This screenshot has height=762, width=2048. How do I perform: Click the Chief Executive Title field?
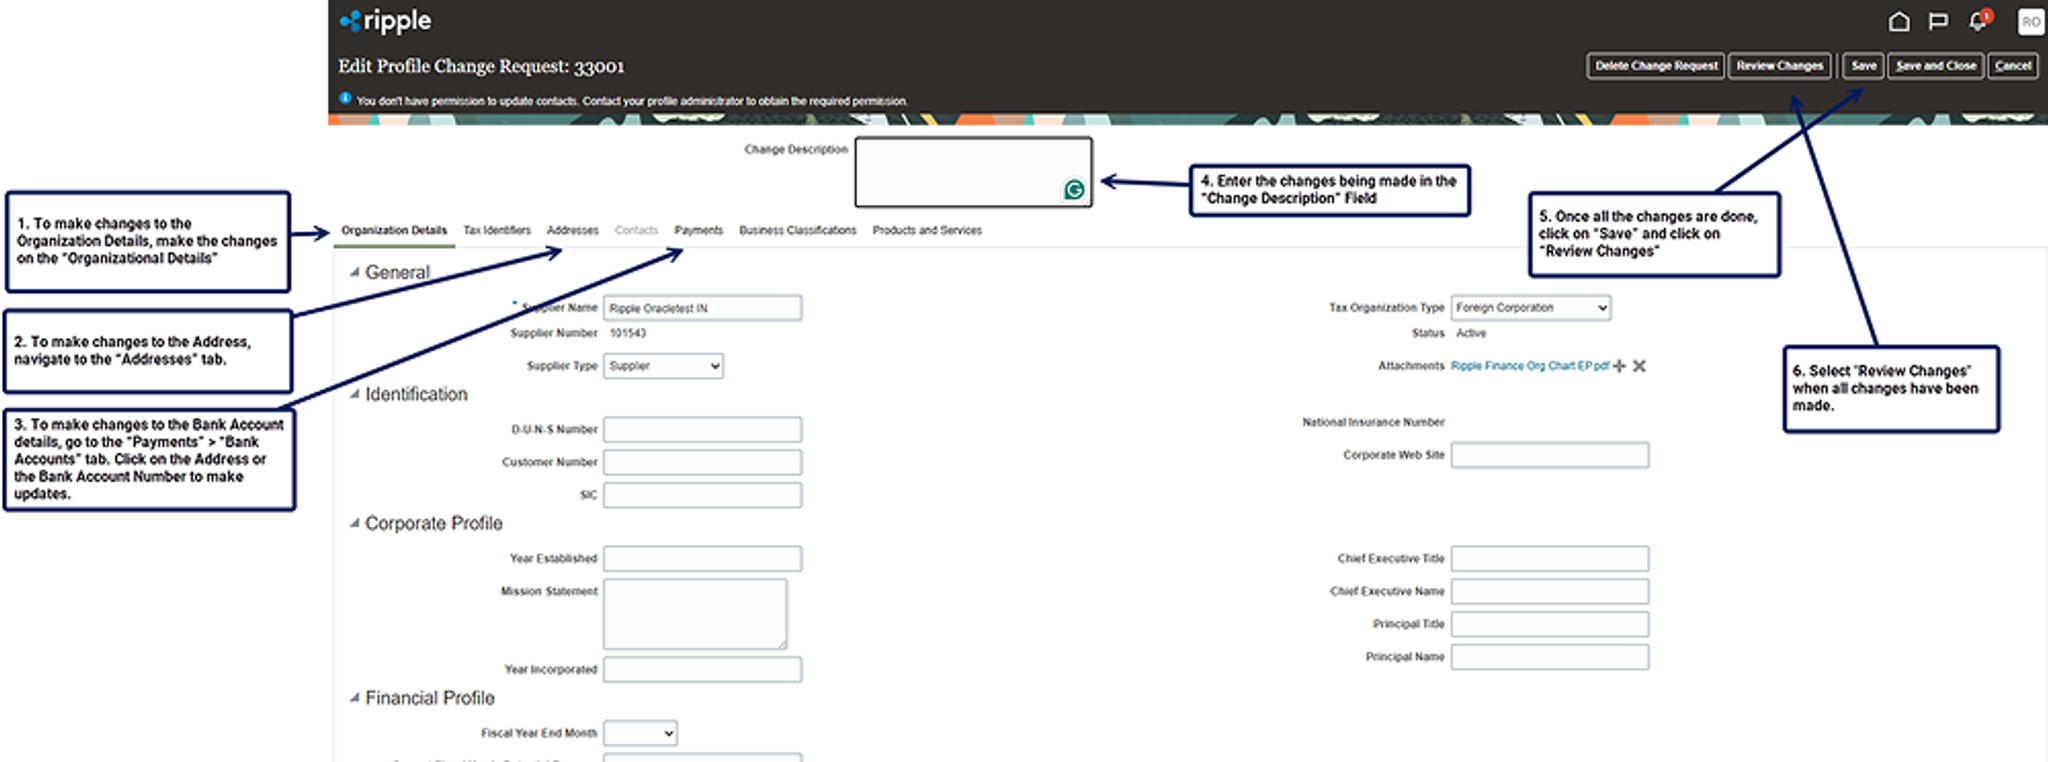pyautogui.click(x=1550, y=559)
